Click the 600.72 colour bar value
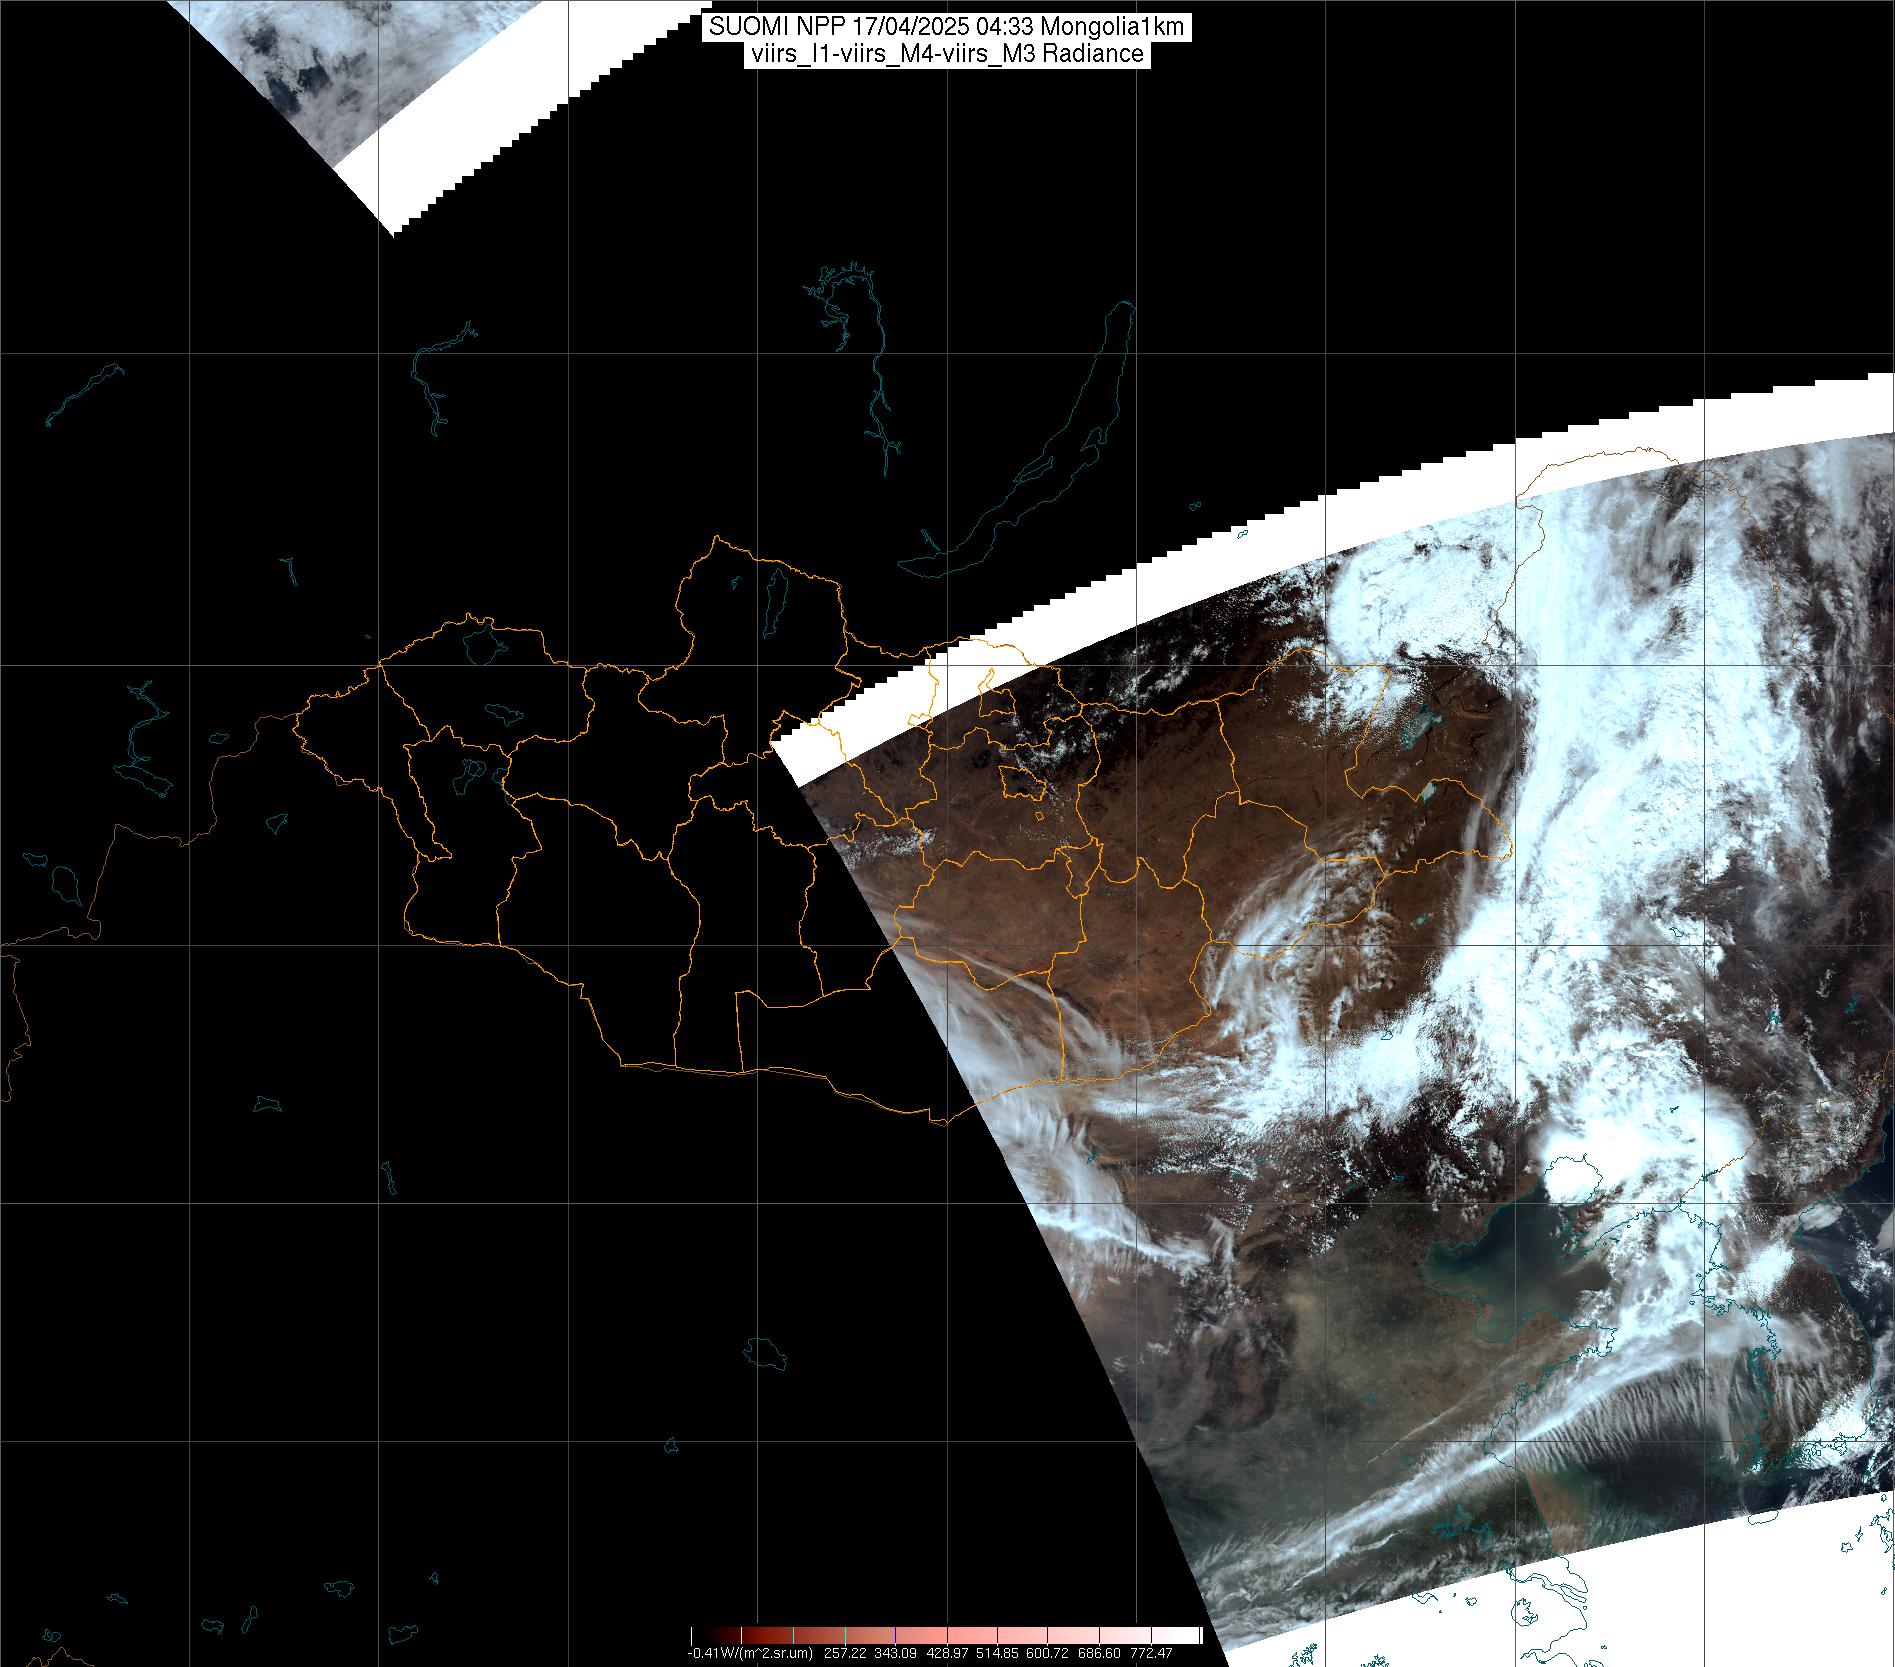The width and height of the screenshot is (1895, 1667). coord(1047,1653)
